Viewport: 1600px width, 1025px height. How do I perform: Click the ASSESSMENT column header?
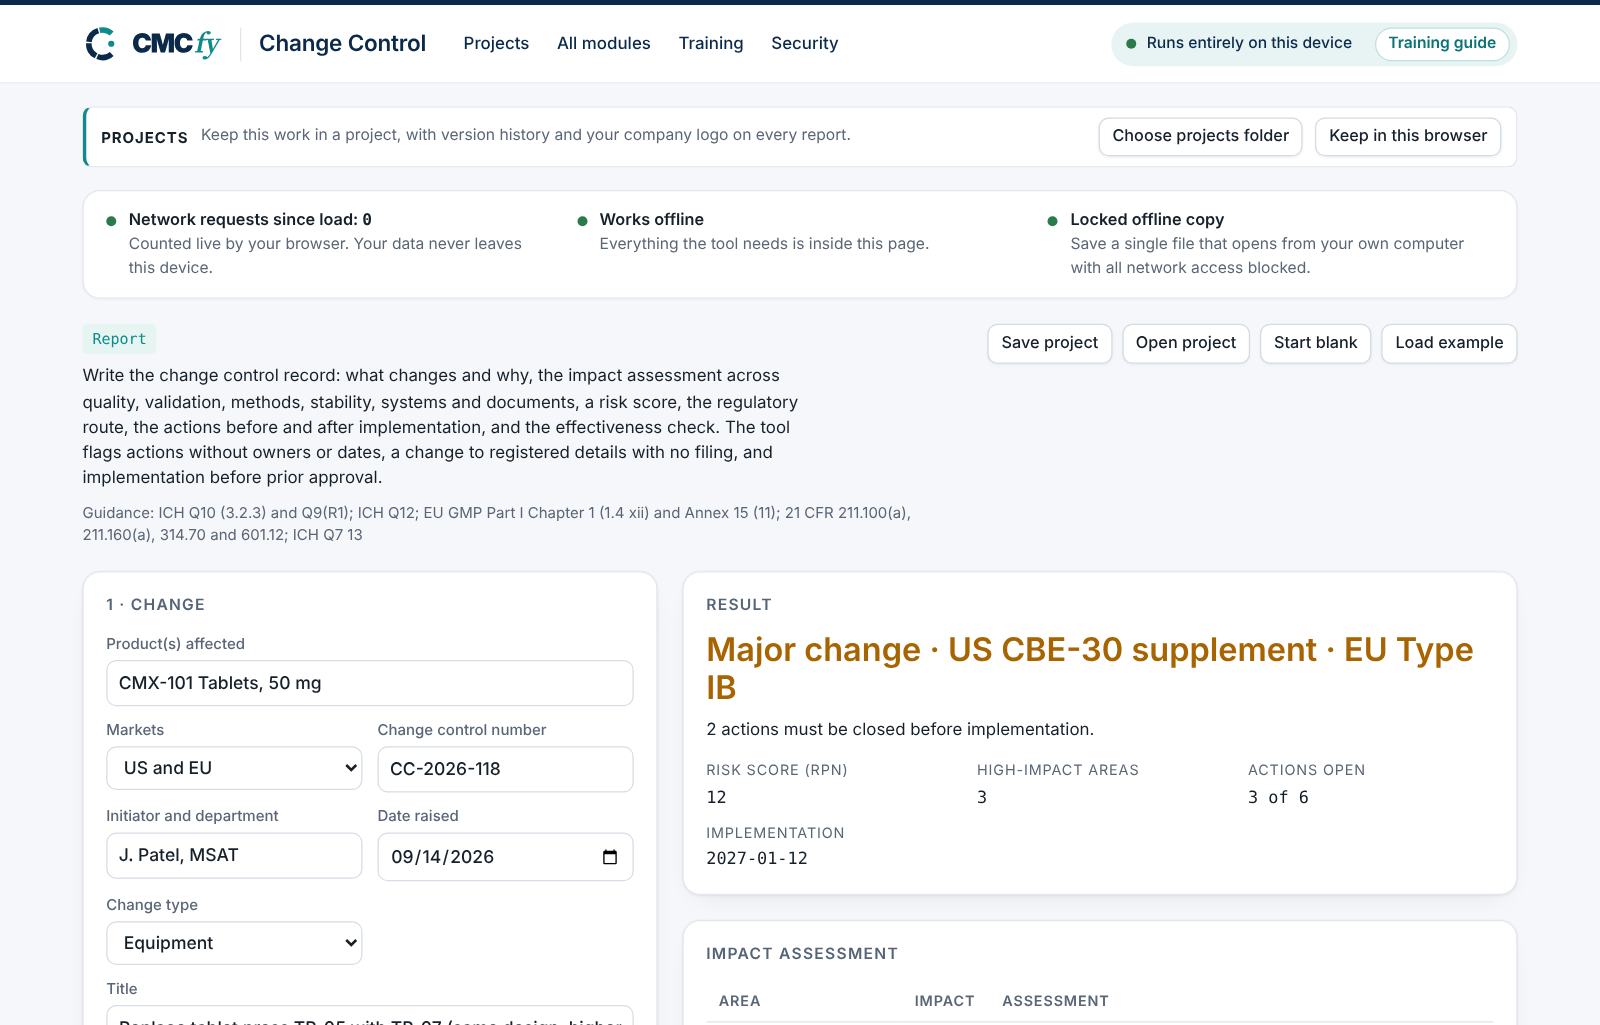(x=1055, y=1001)
